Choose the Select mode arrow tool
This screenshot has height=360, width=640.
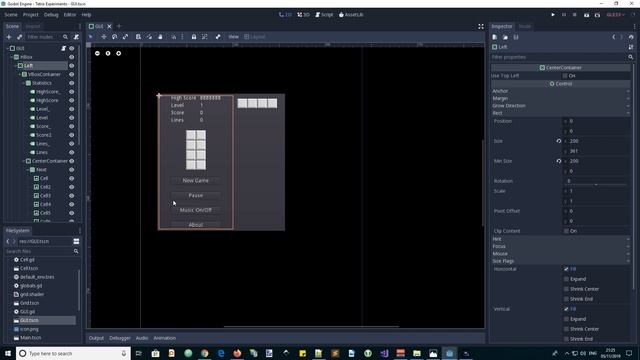[x=91, y=37]
